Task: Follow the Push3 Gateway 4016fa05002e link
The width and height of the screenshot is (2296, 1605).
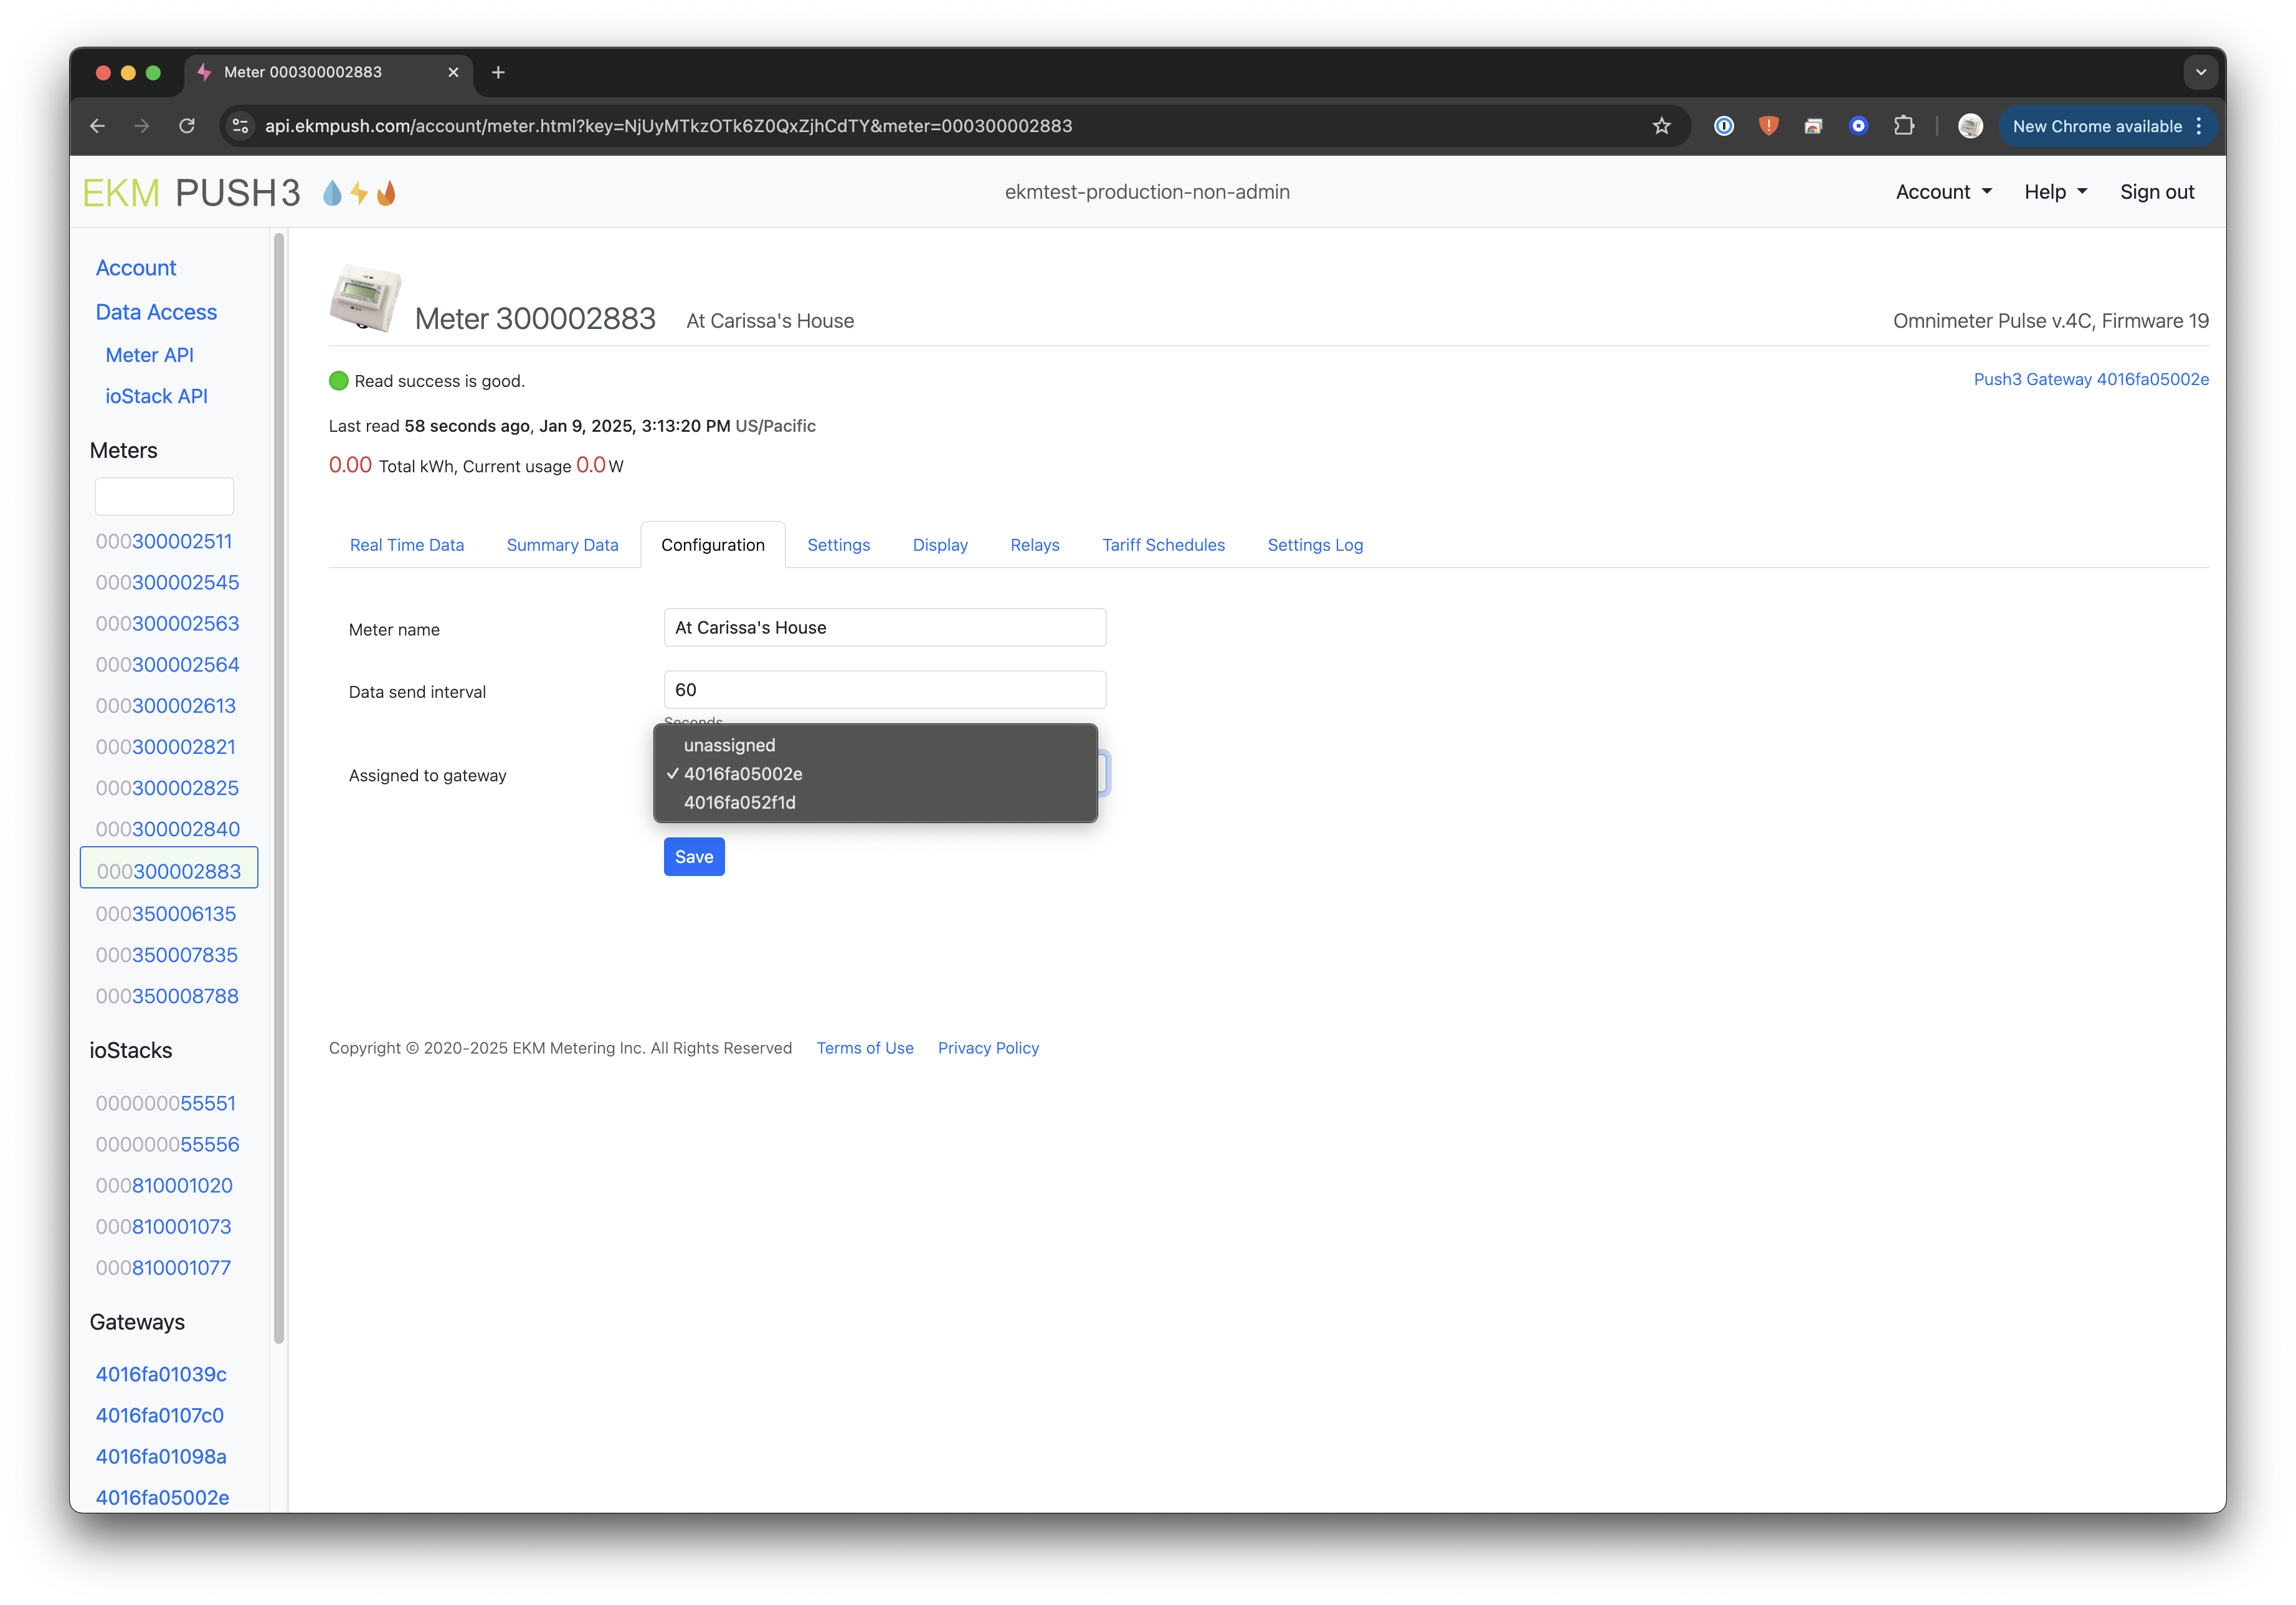Action: click(2090, 379)
